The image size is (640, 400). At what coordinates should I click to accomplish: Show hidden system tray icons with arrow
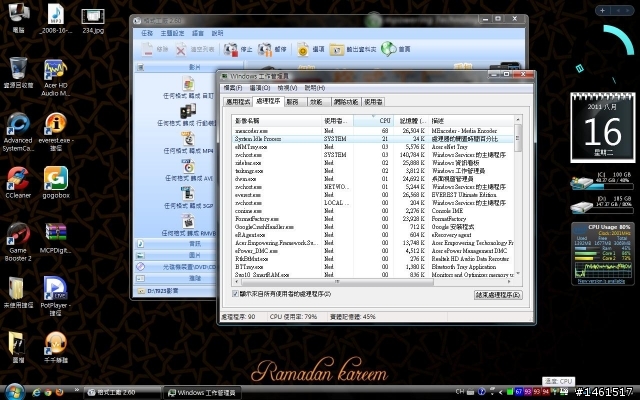[500, 392]
